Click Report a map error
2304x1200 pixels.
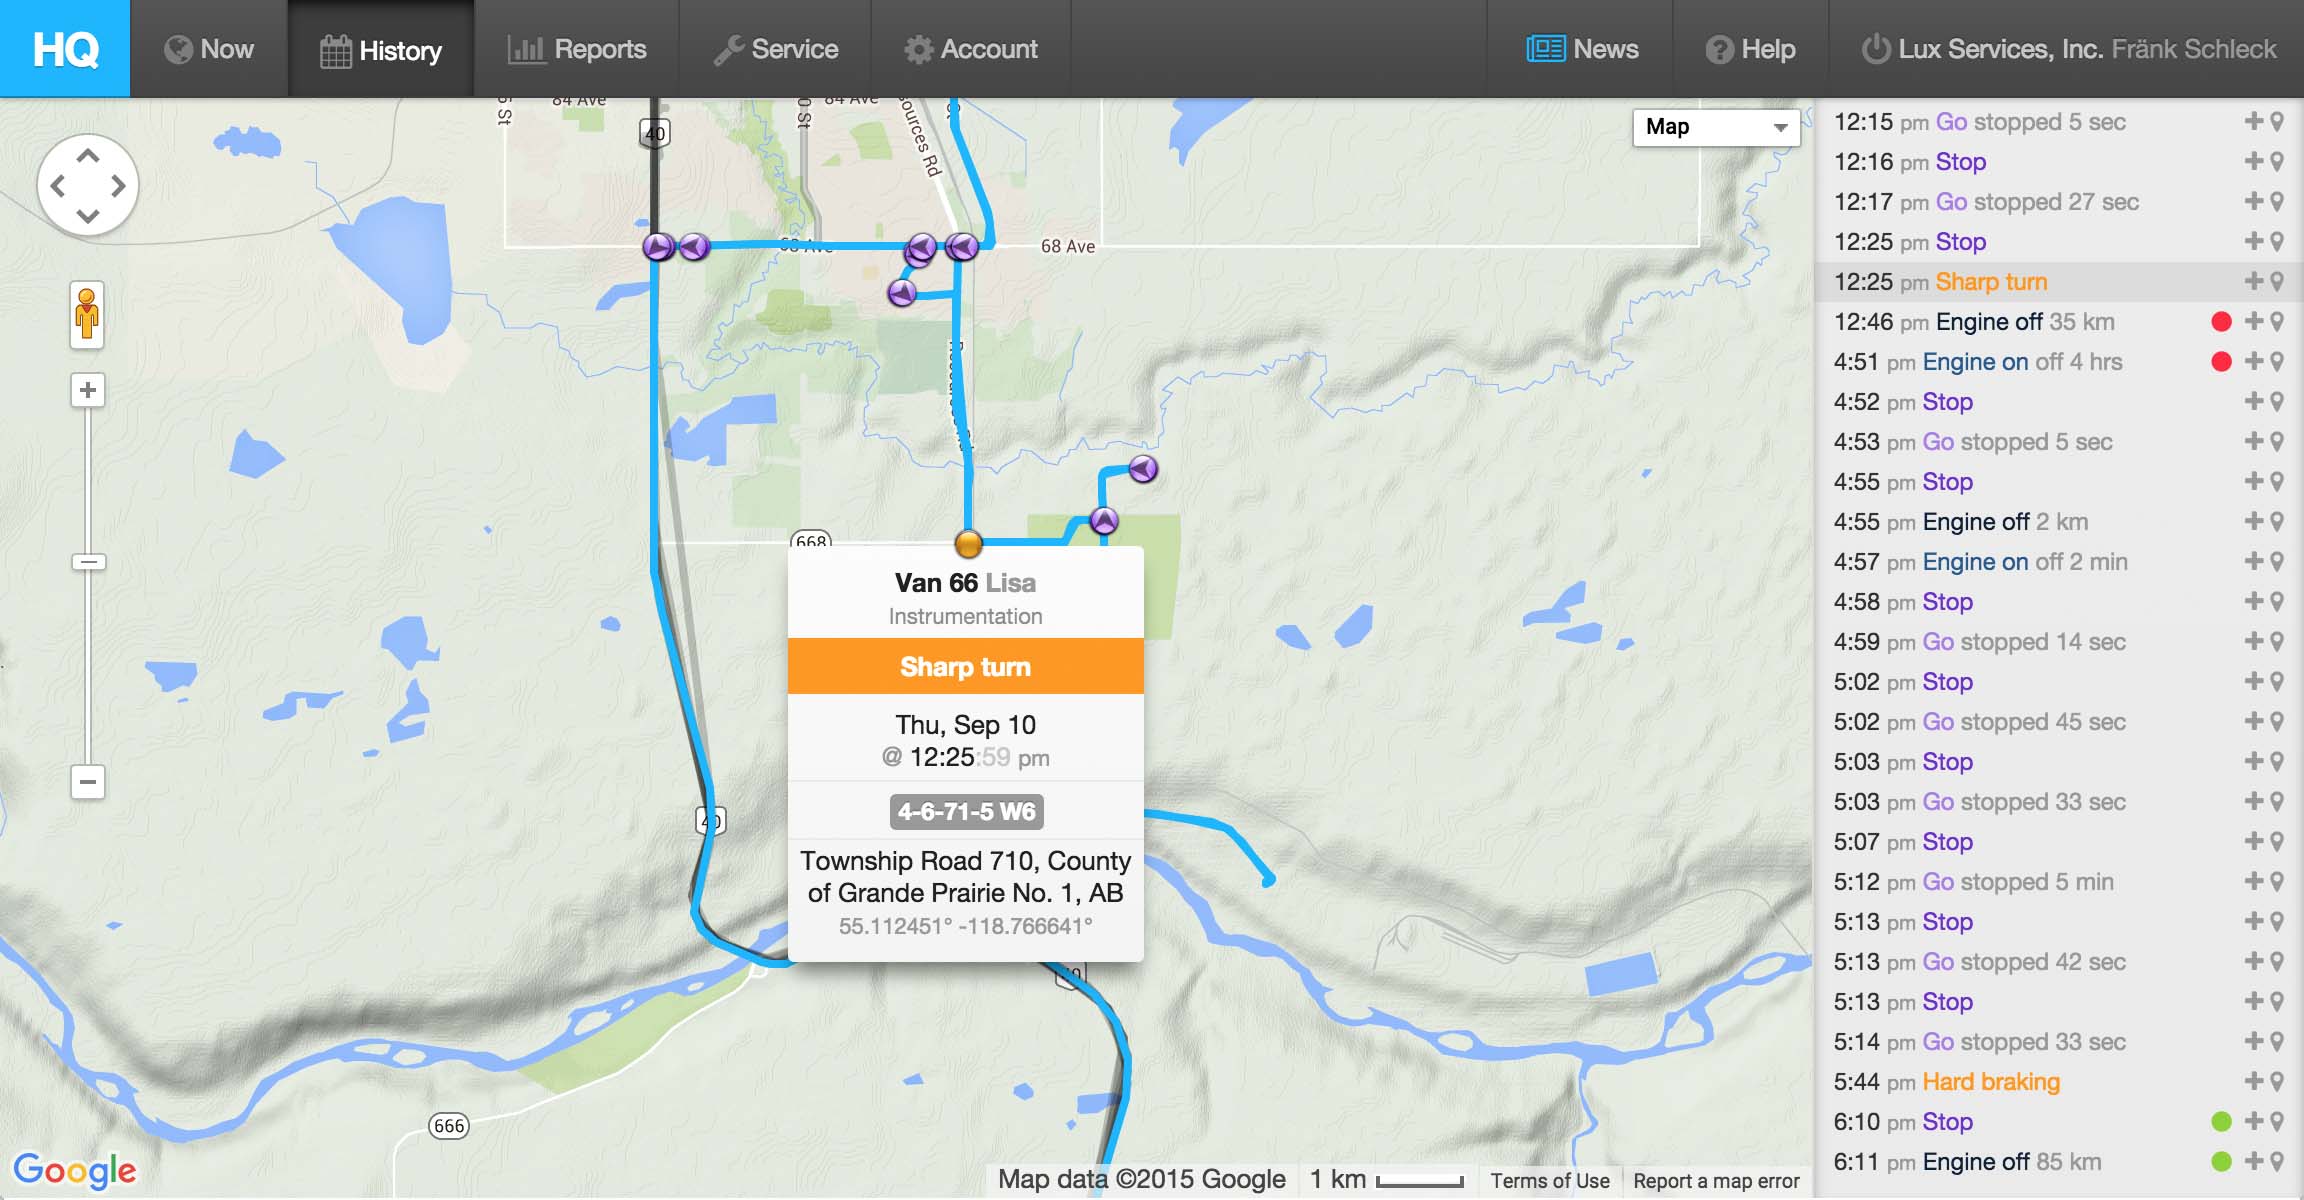tap(1714, 1180)
